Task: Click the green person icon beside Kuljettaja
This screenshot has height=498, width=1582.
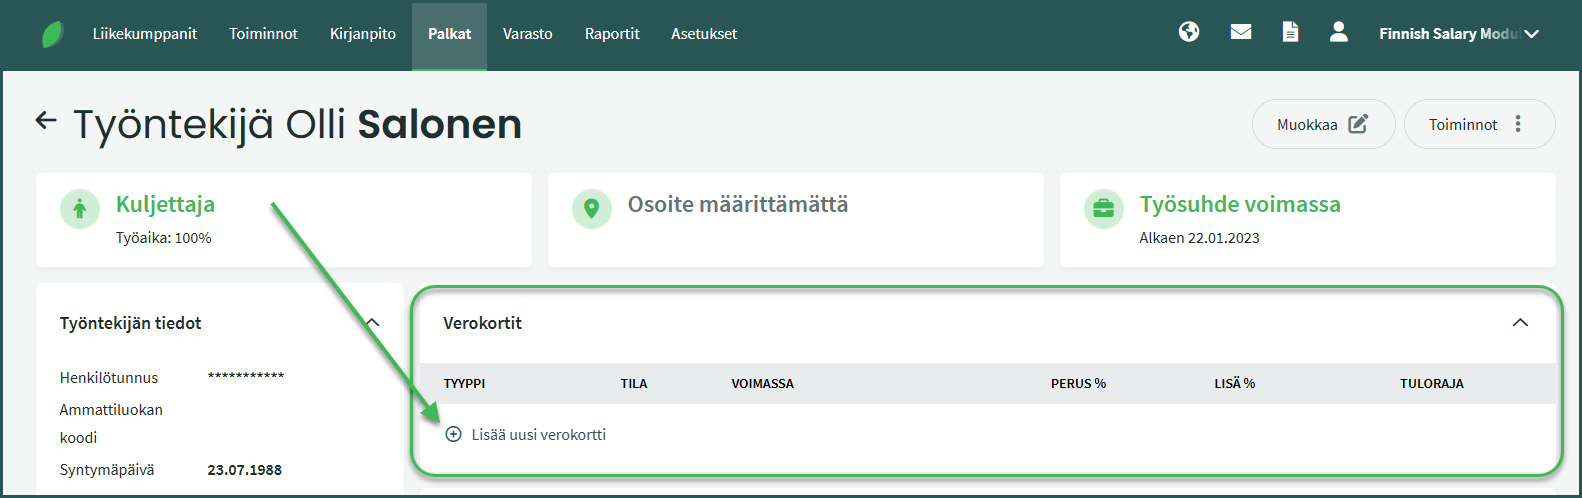Action: coord(80,209)
